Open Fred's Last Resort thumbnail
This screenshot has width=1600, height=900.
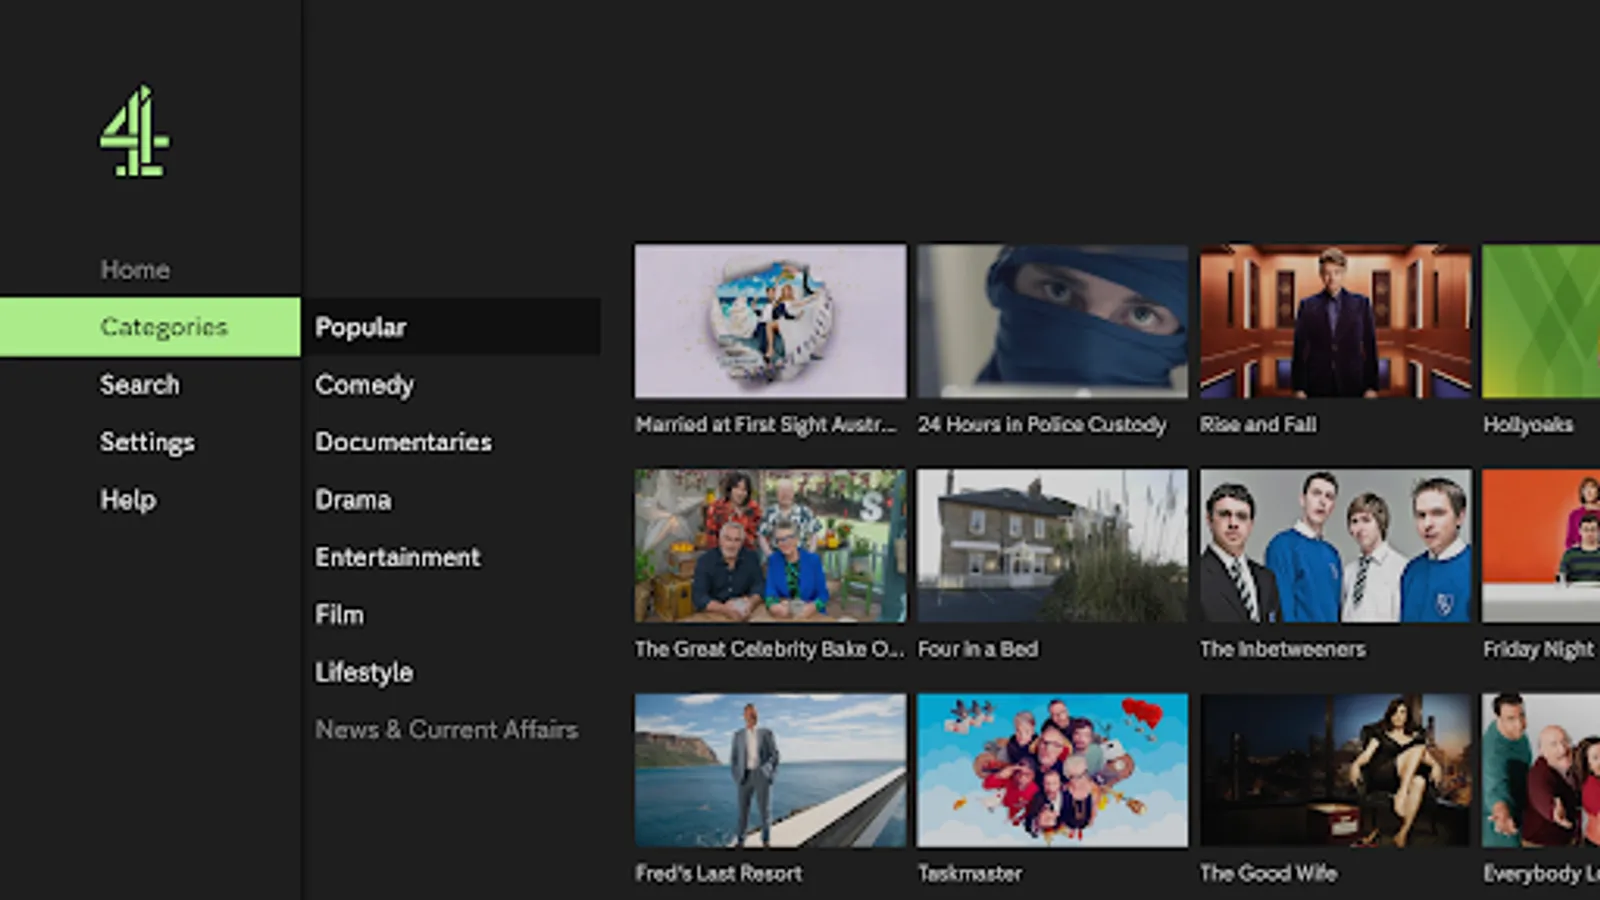point(770,770)
